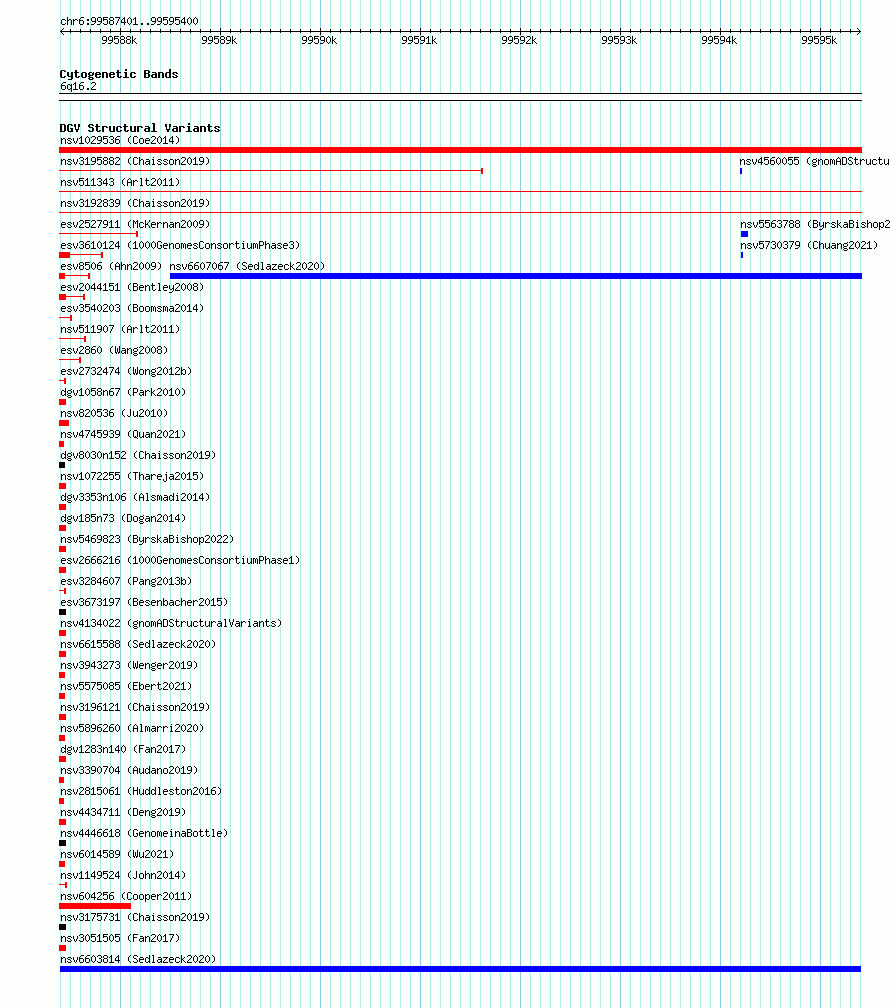The image size is (890, 1008).
Task: Open nsv3196121 (Chaisson2019) variant
Action: [135, 707]
